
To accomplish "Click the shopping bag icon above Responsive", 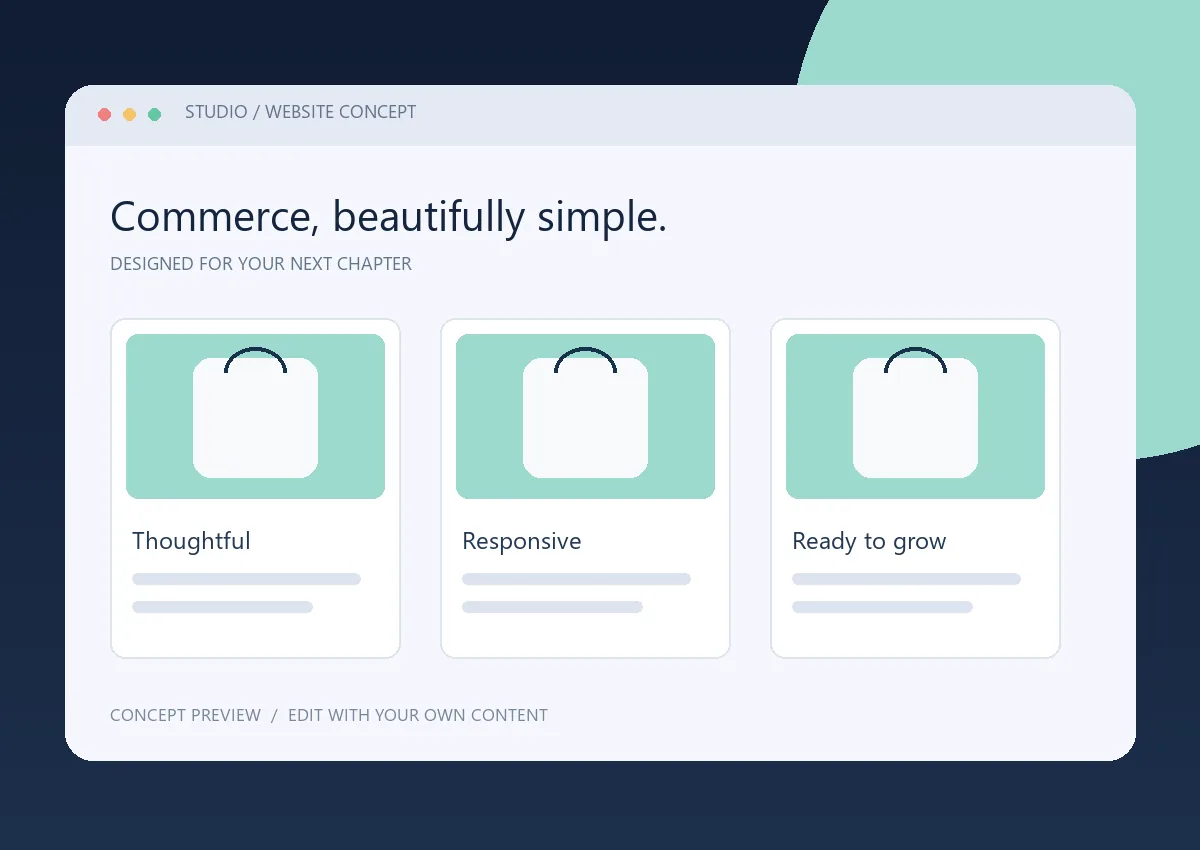I will pyautogui.click(x=585, y=412).
